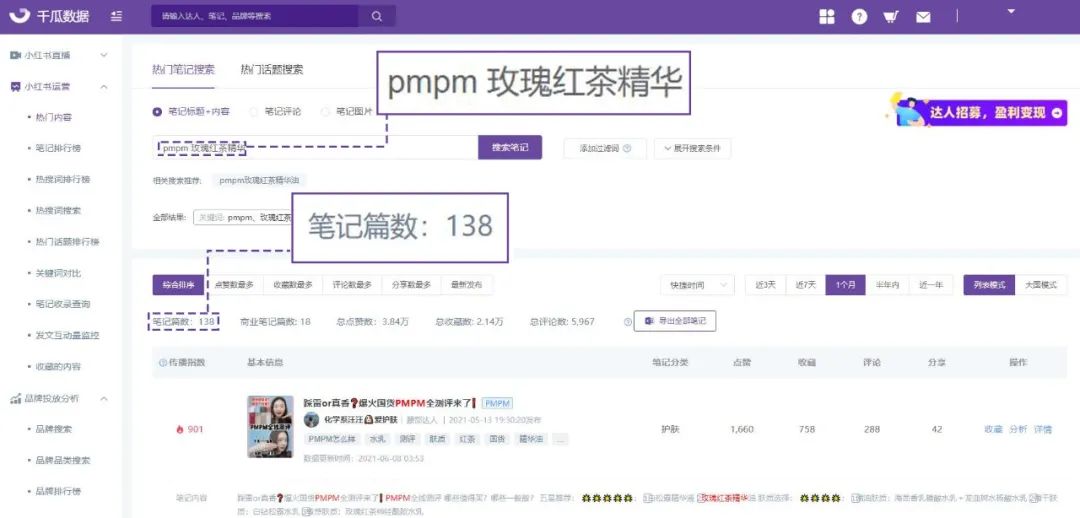Collapse the sidebar with the menu fold icon

(116, 17)
